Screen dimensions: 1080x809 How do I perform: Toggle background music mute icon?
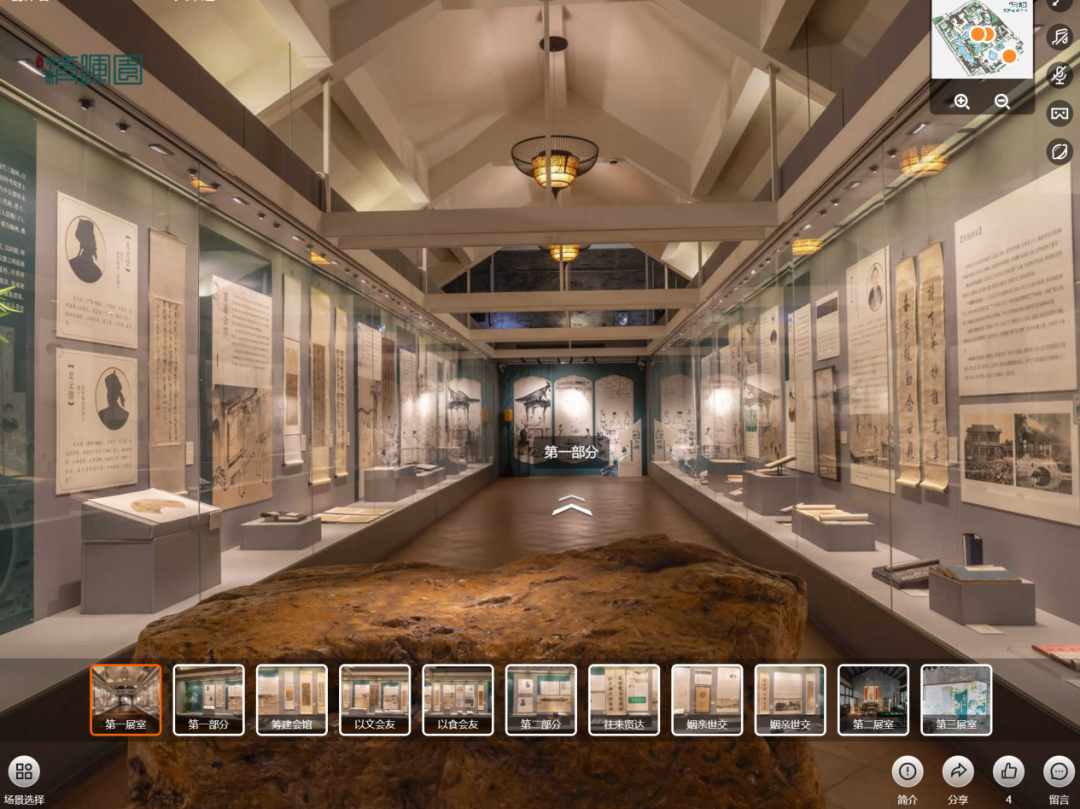point(1058,37)
